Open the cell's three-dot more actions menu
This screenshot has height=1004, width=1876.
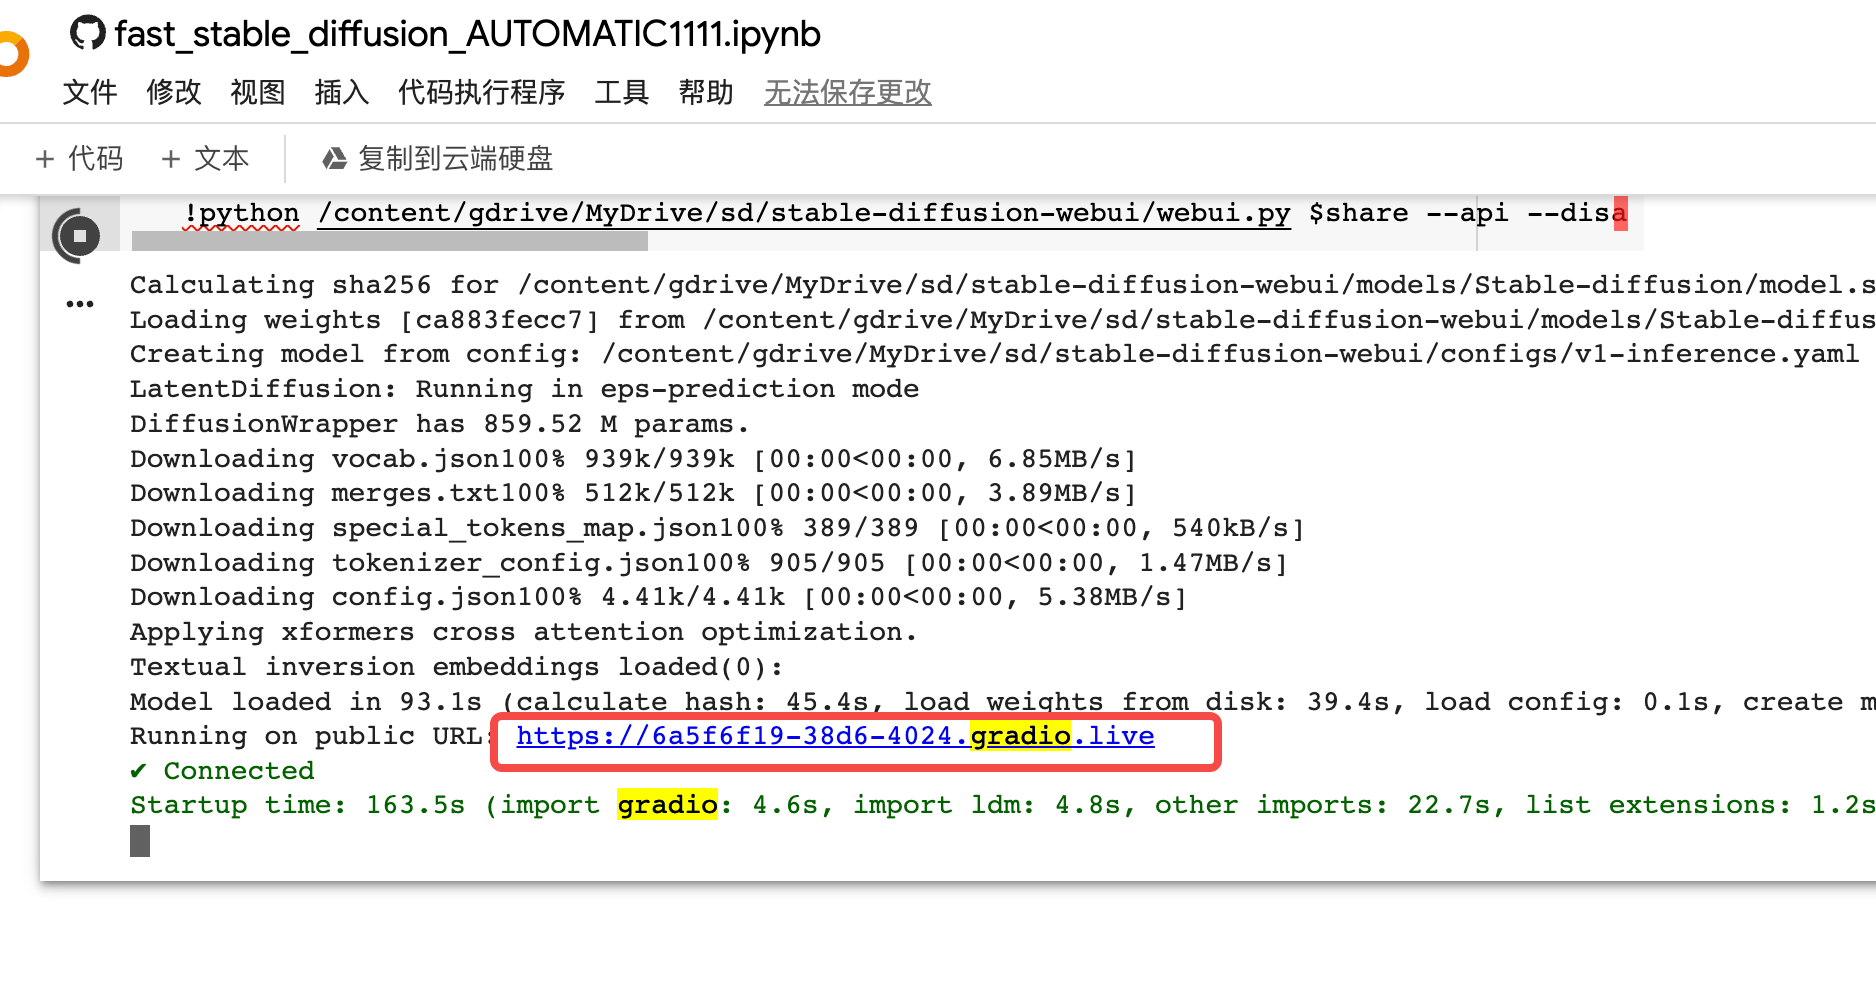coord(80,303)
